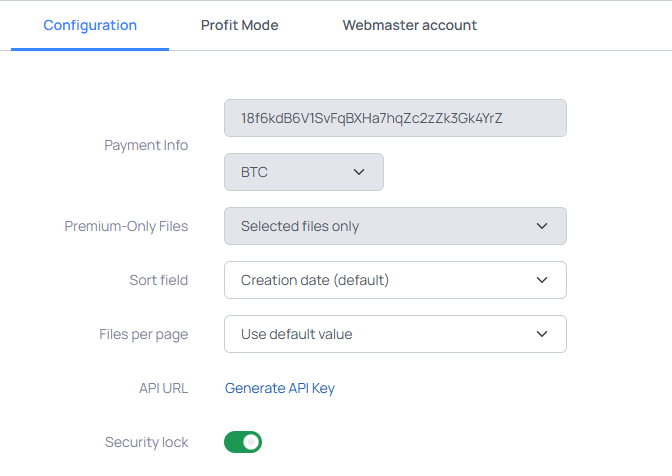Click the Generate API Key link

[x=280, y=388]
